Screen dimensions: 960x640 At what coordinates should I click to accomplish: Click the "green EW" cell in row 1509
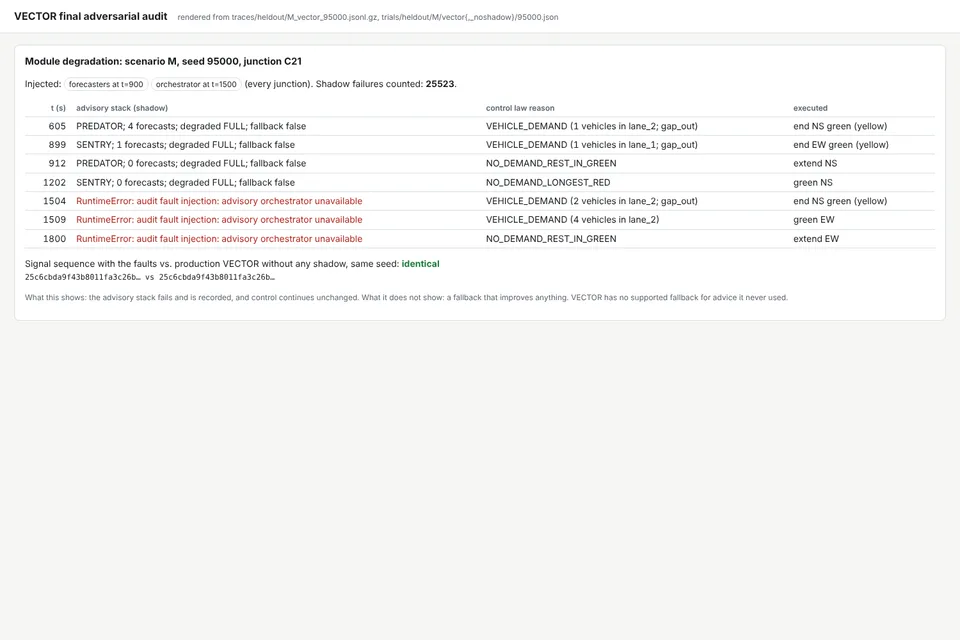pyautogui.click(x=814, y=220)
